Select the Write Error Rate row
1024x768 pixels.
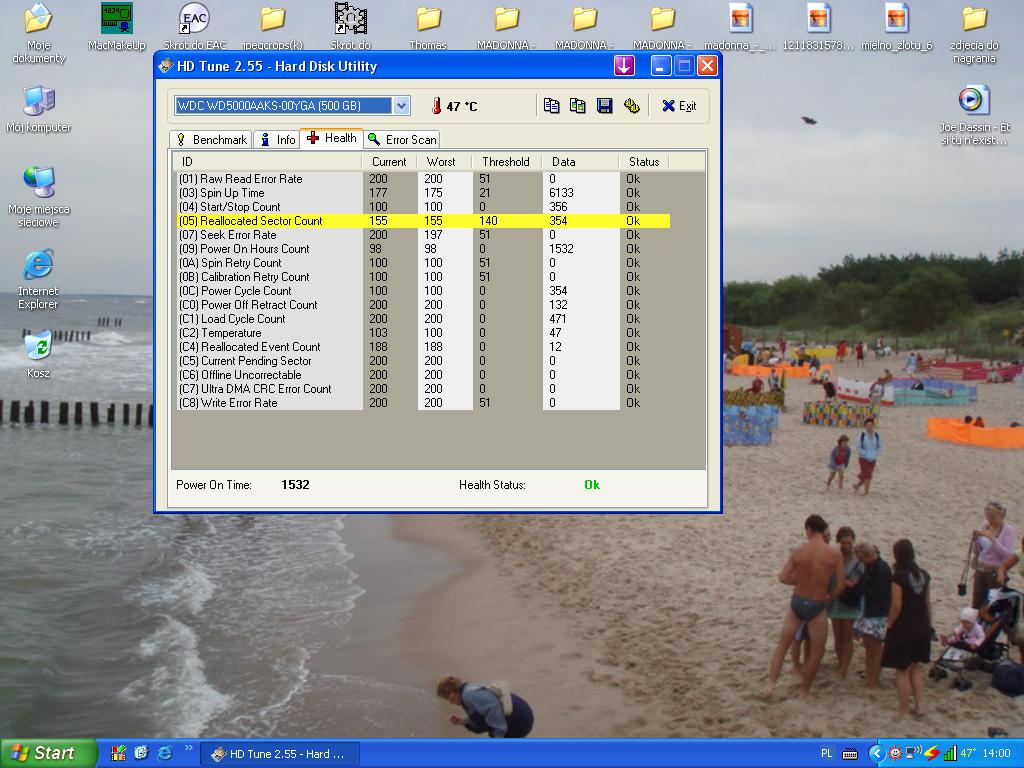422,403
